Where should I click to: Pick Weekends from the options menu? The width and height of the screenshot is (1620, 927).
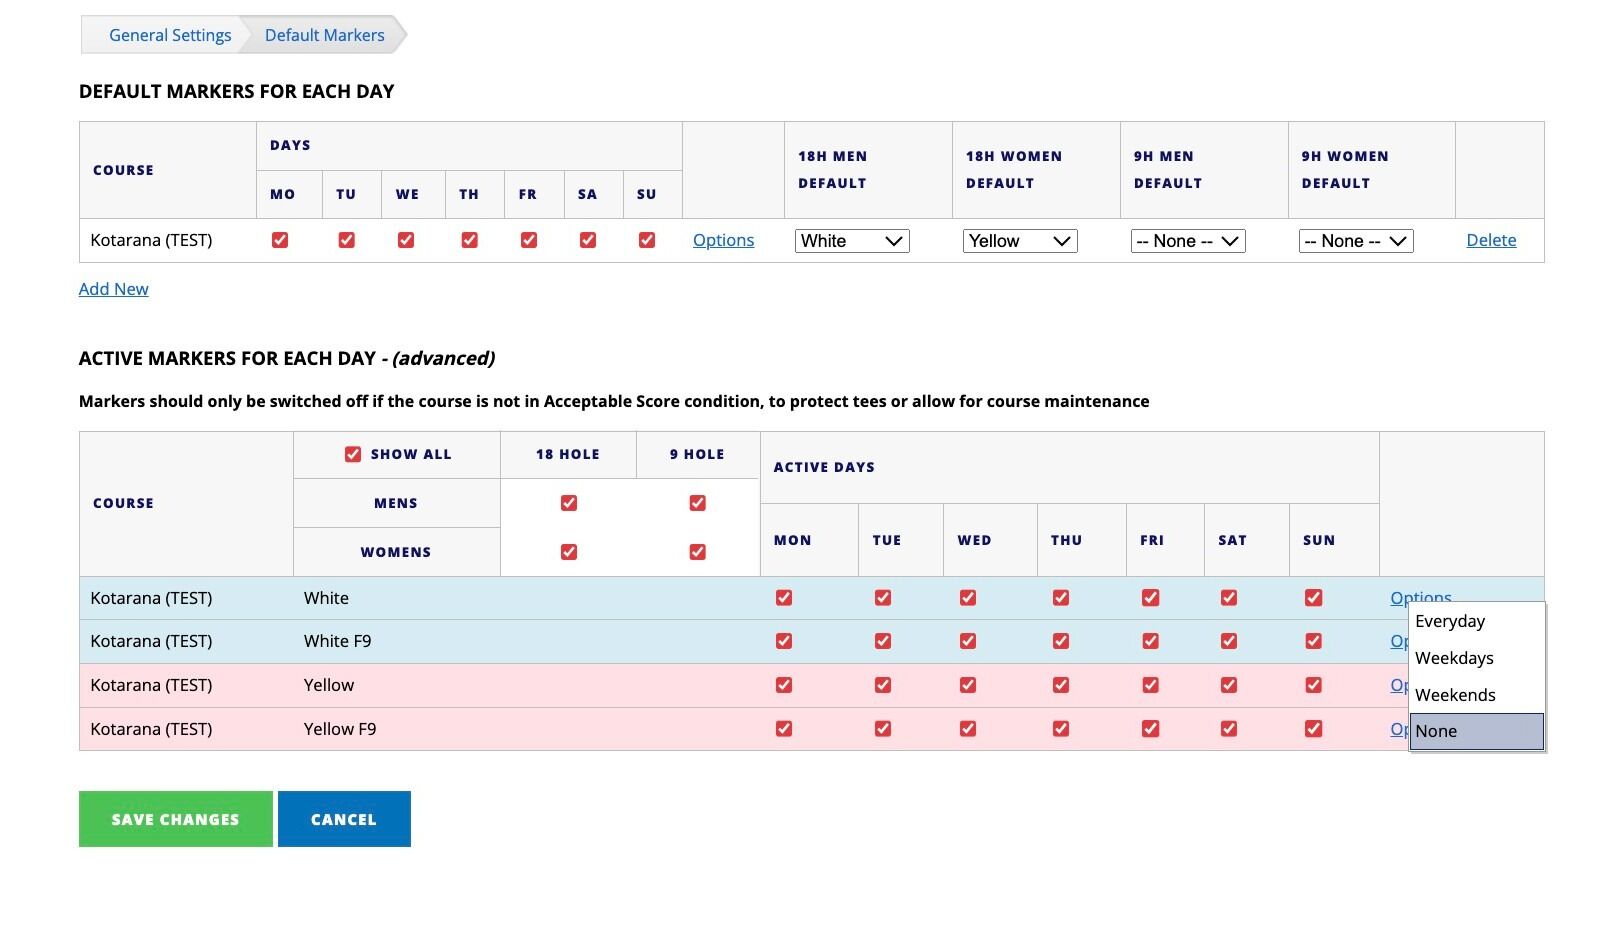tap(1477, 695)
